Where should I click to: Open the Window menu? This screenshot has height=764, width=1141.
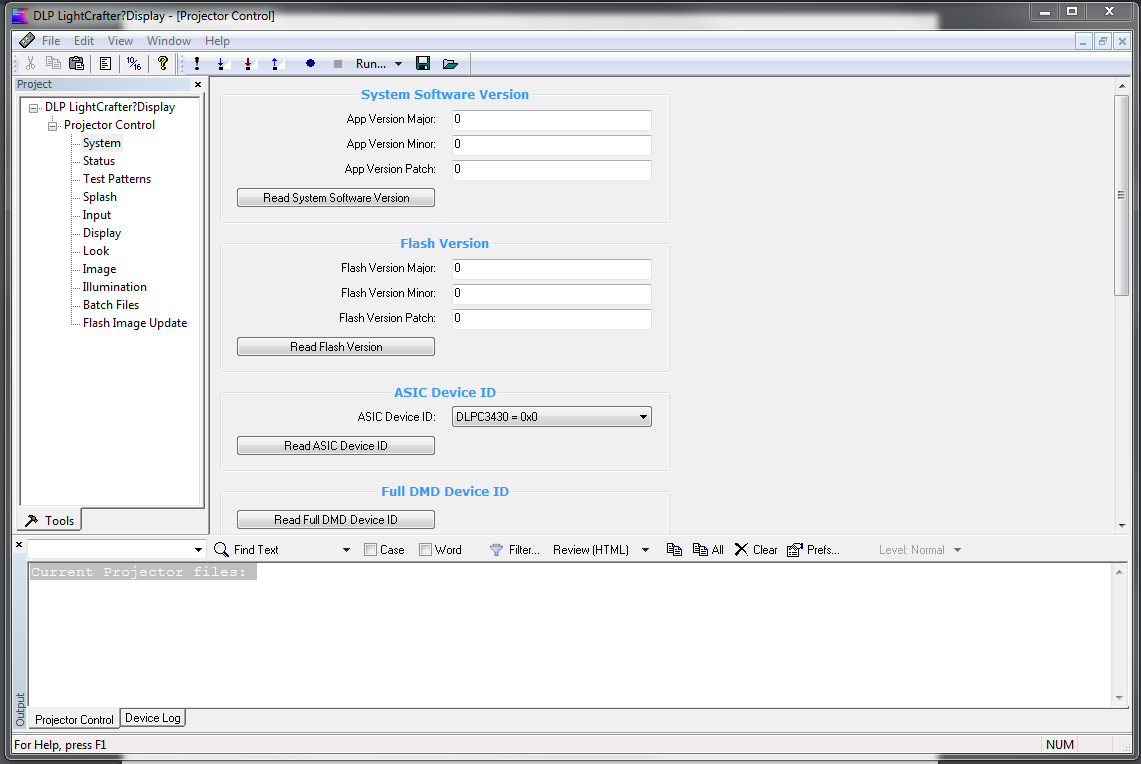(169, 41)
